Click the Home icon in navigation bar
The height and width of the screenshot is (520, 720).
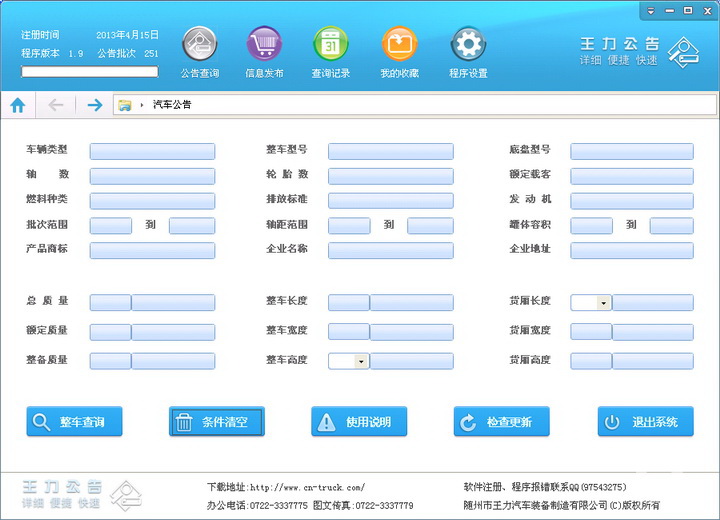pyautogui.click(x=18, y=105)
